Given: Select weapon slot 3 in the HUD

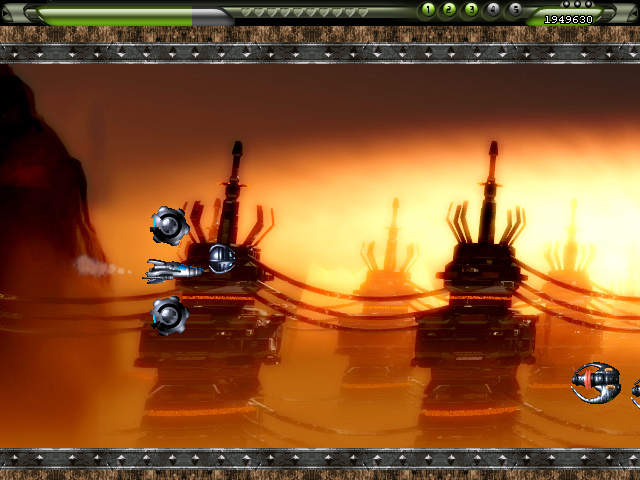Looking at the screenshot, I should 471,10.
